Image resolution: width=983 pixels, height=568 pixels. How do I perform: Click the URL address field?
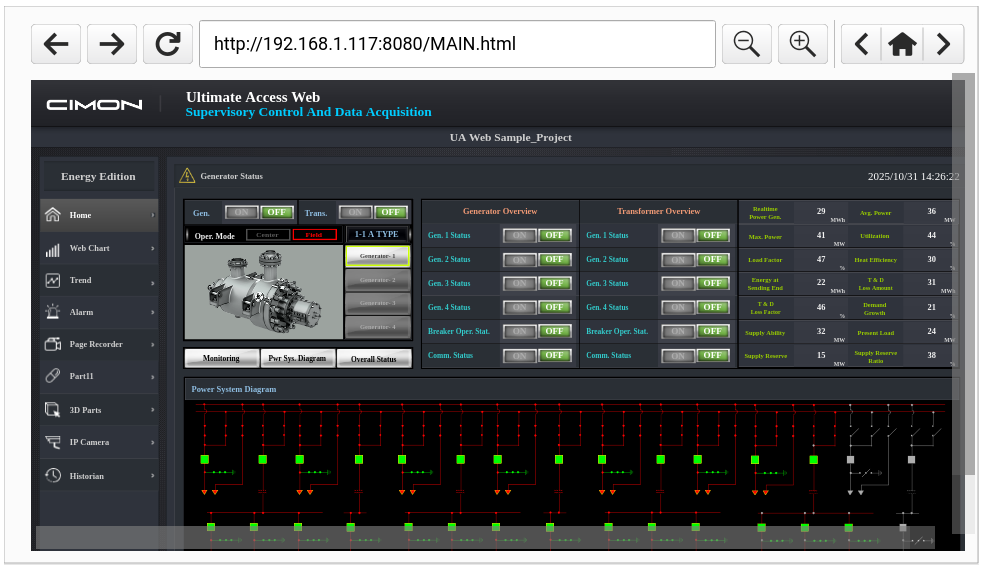point(457,44)
